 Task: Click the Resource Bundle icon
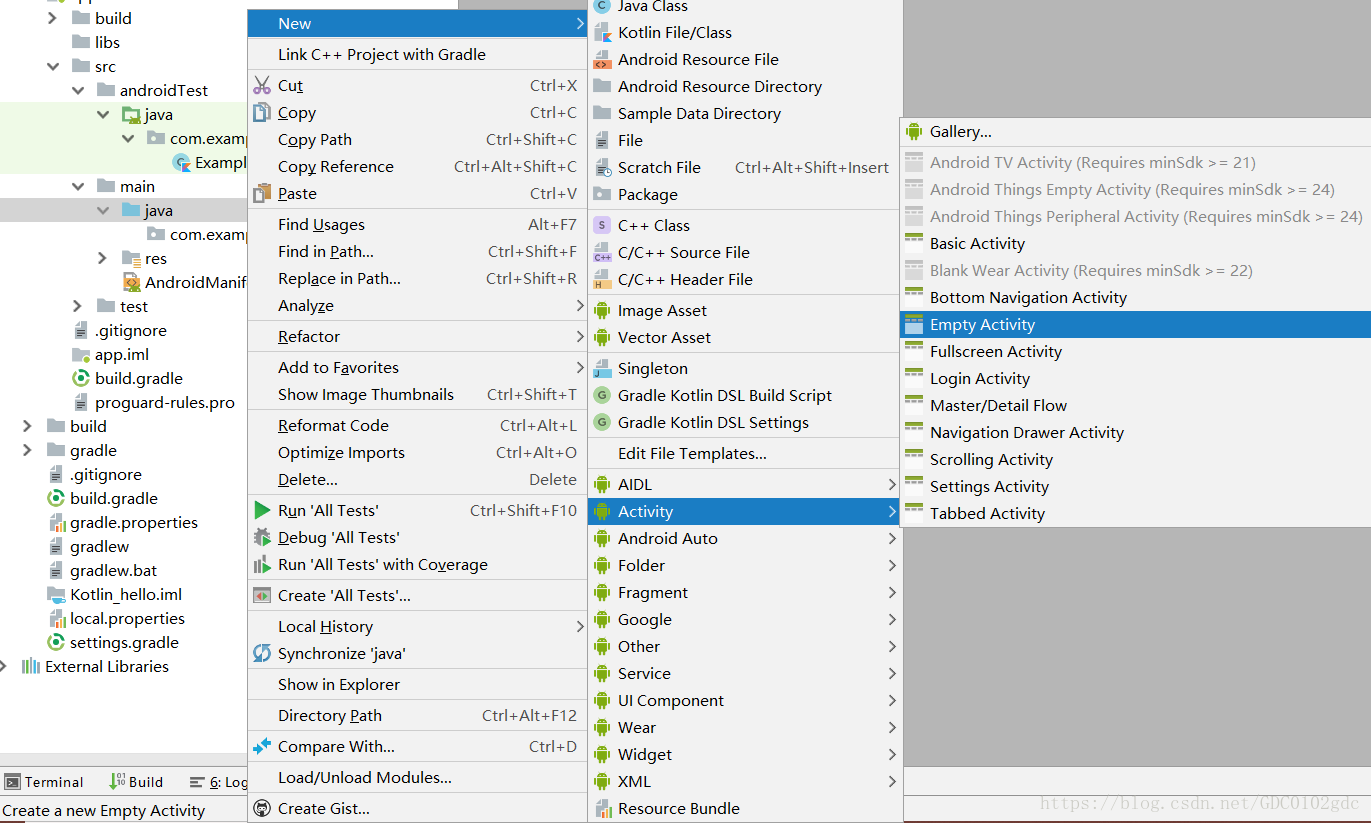point(602,809)
